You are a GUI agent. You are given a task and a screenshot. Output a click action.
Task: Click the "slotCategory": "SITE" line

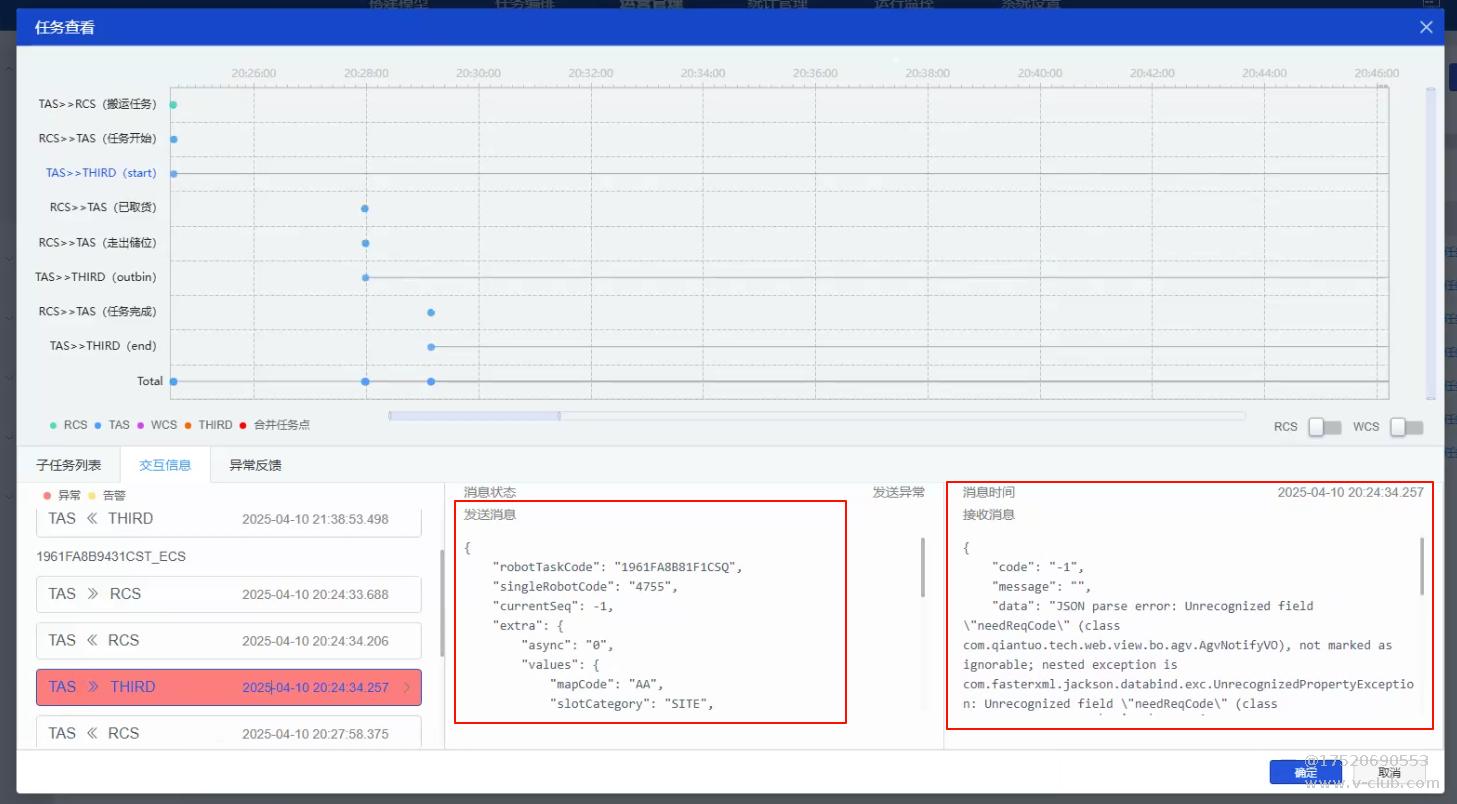click(631, 704)
